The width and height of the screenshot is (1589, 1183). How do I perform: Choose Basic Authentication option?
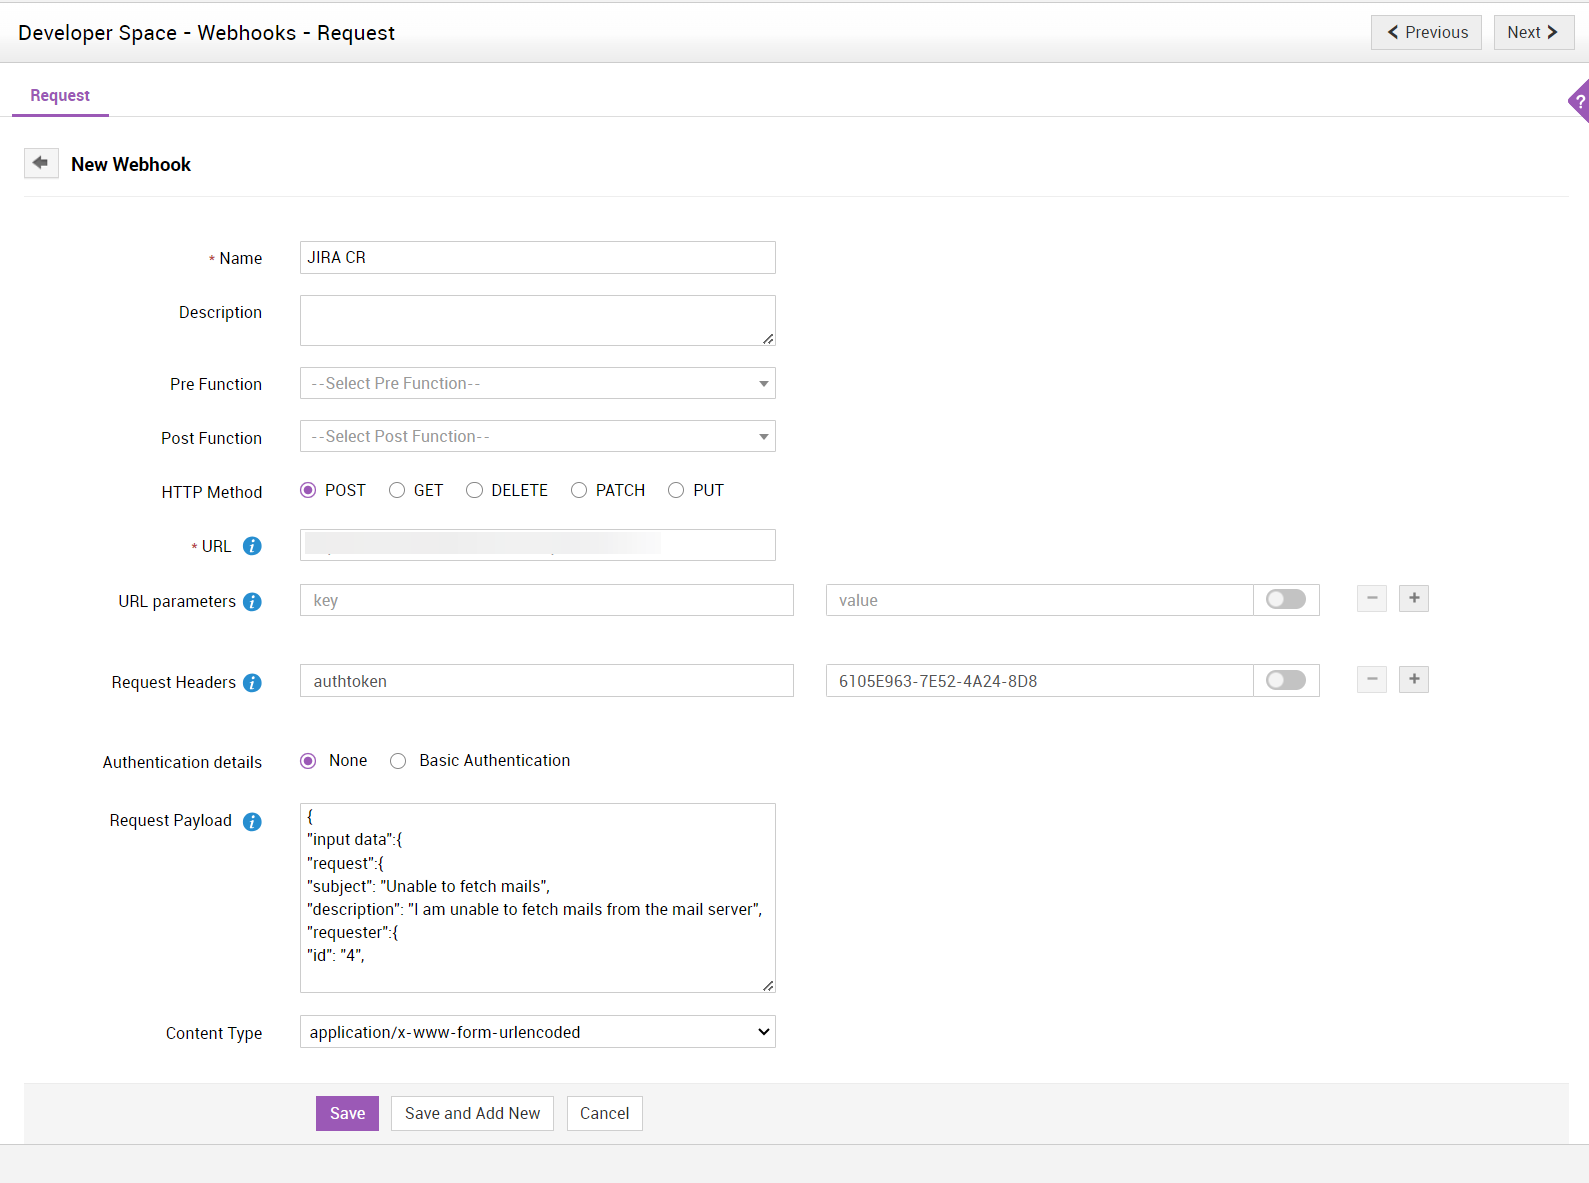(x=398, y=761)
